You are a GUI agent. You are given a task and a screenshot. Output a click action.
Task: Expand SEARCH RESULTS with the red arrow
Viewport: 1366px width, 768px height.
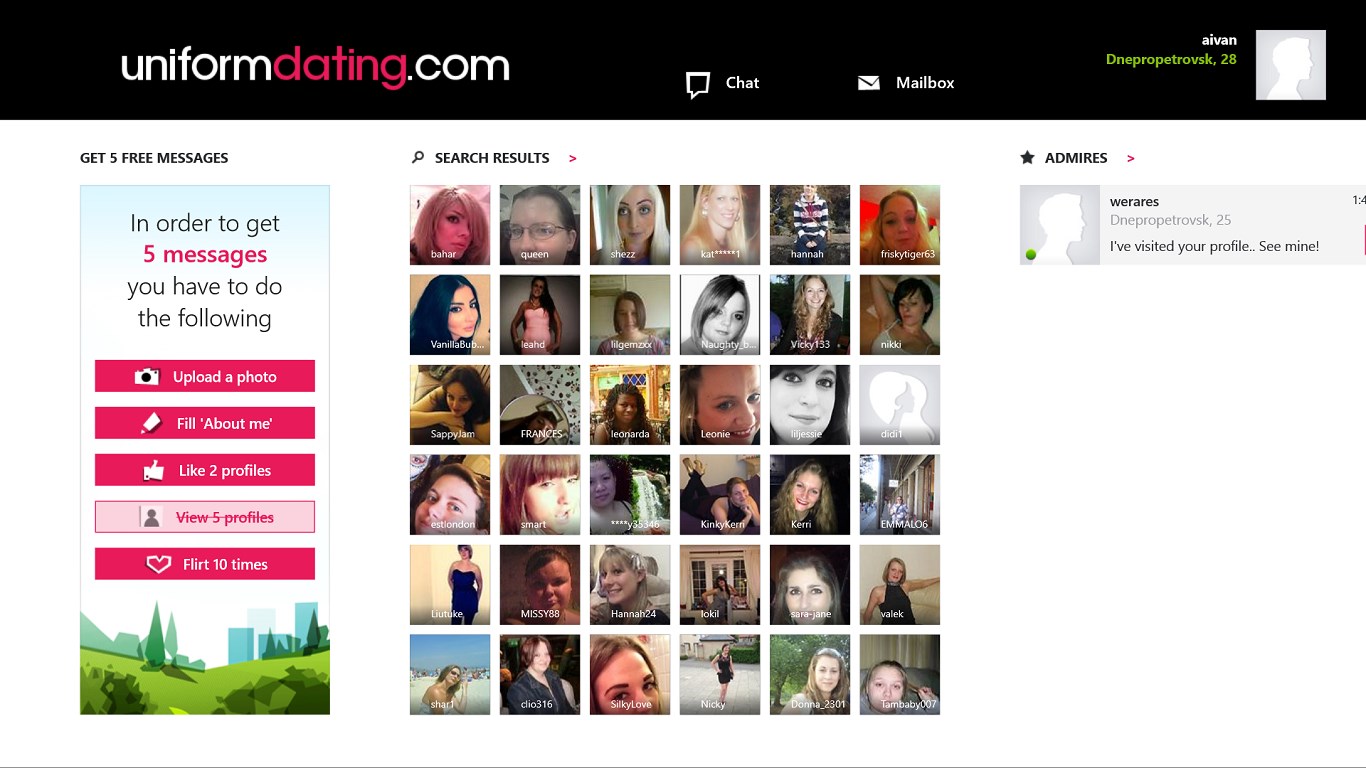click(572, 158)
